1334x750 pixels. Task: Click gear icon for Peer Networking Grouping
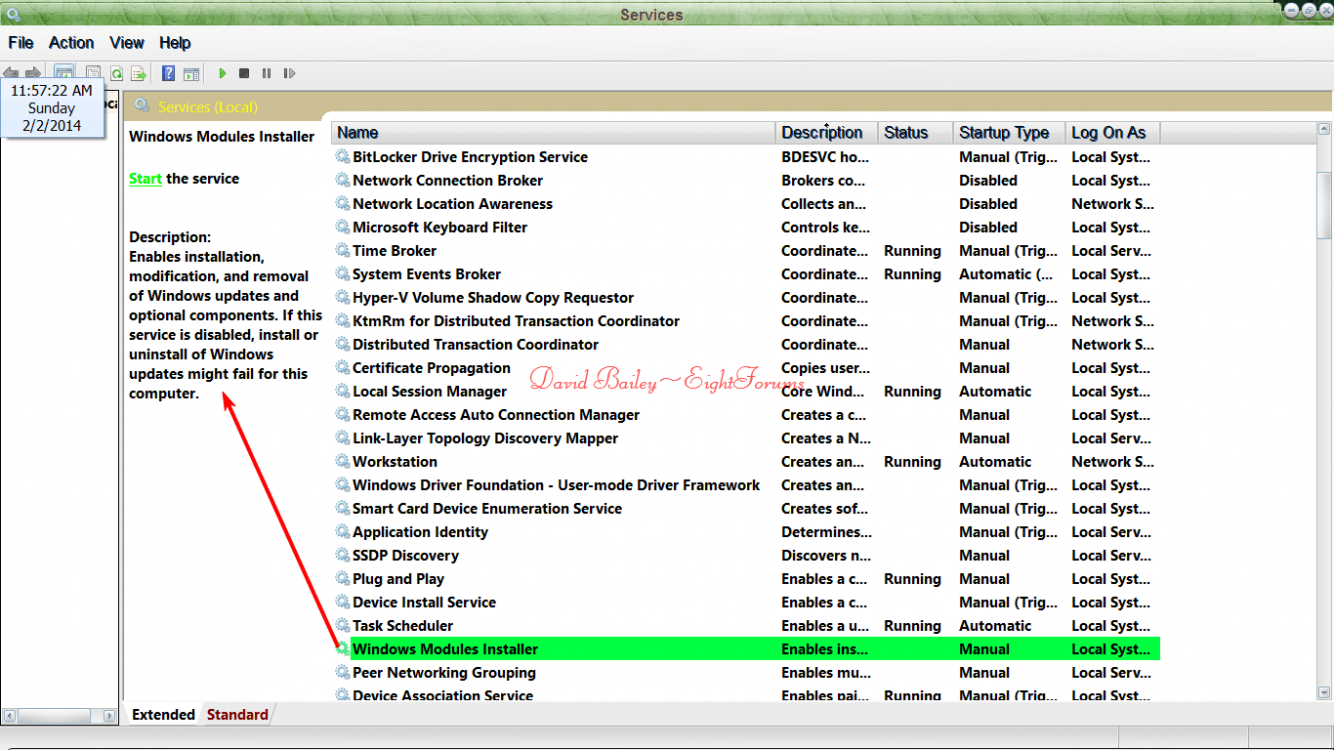pos(343,673)
